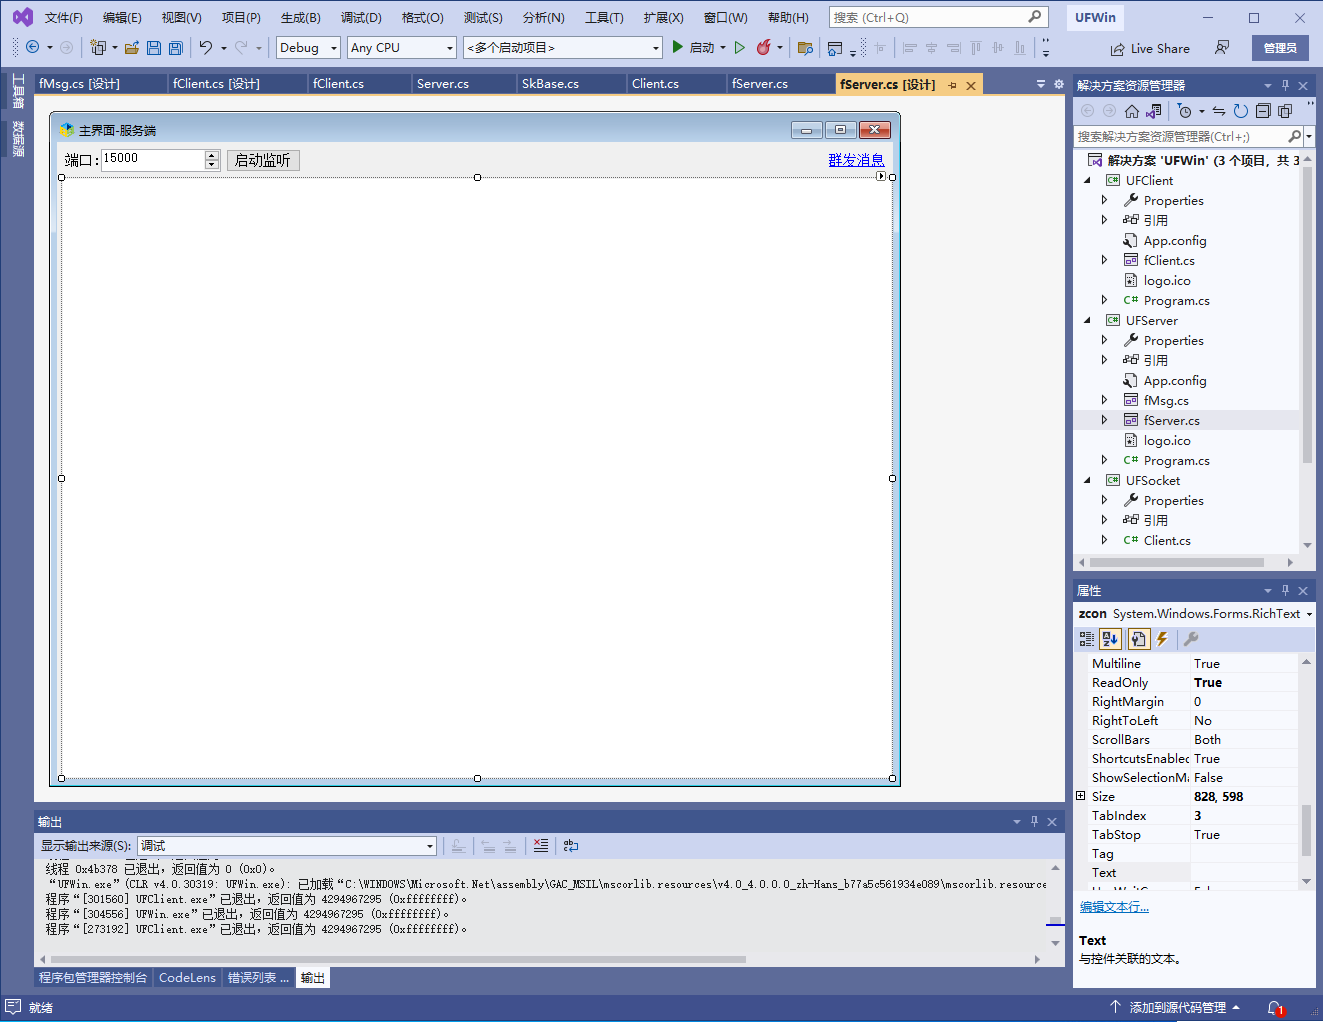This screenshot has width=1323, height=1022.
Task: Click the Events lightning bolt icon
Action: (1162, 639)
